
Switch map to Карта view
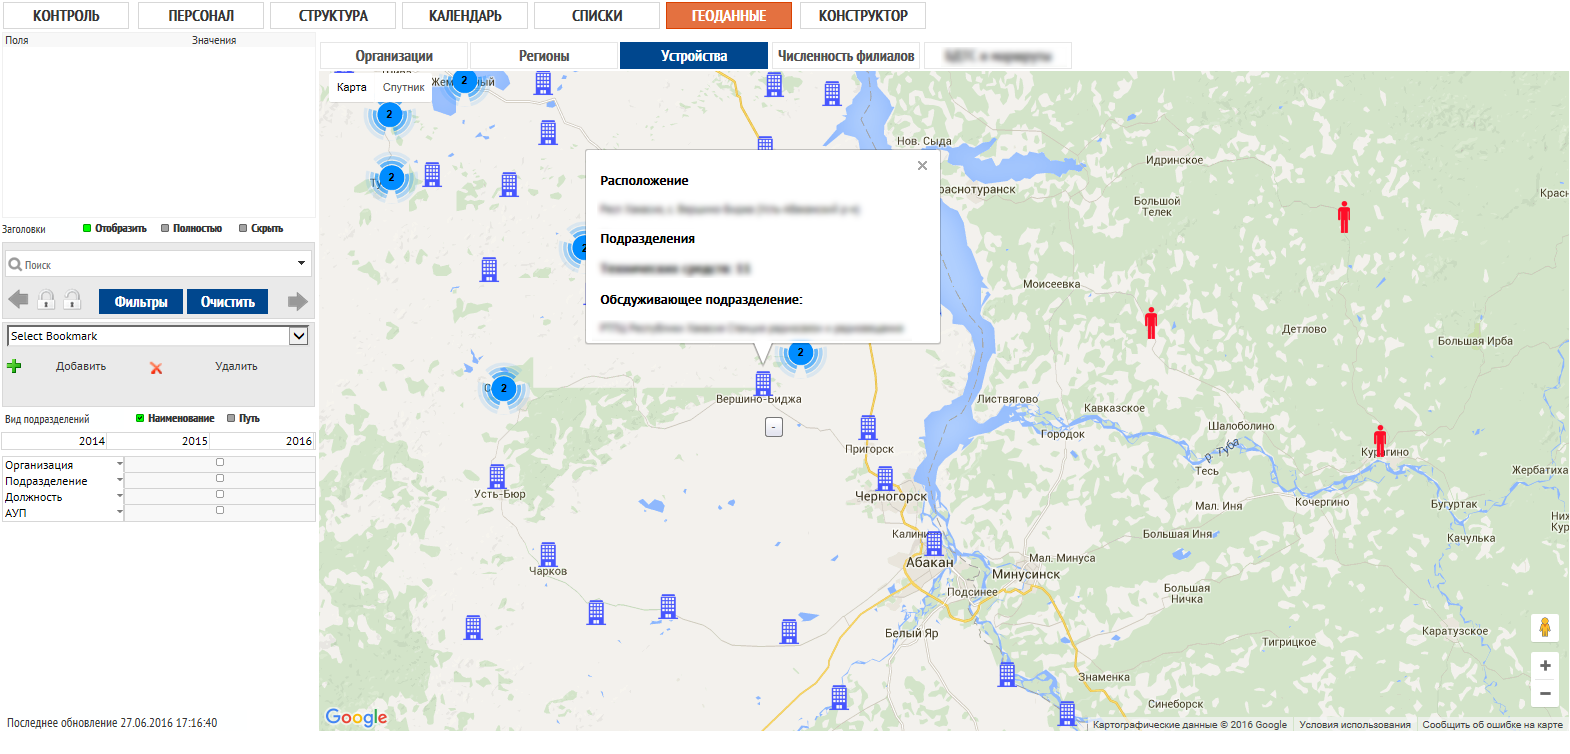pyautogui.click(x=352, y=87)
